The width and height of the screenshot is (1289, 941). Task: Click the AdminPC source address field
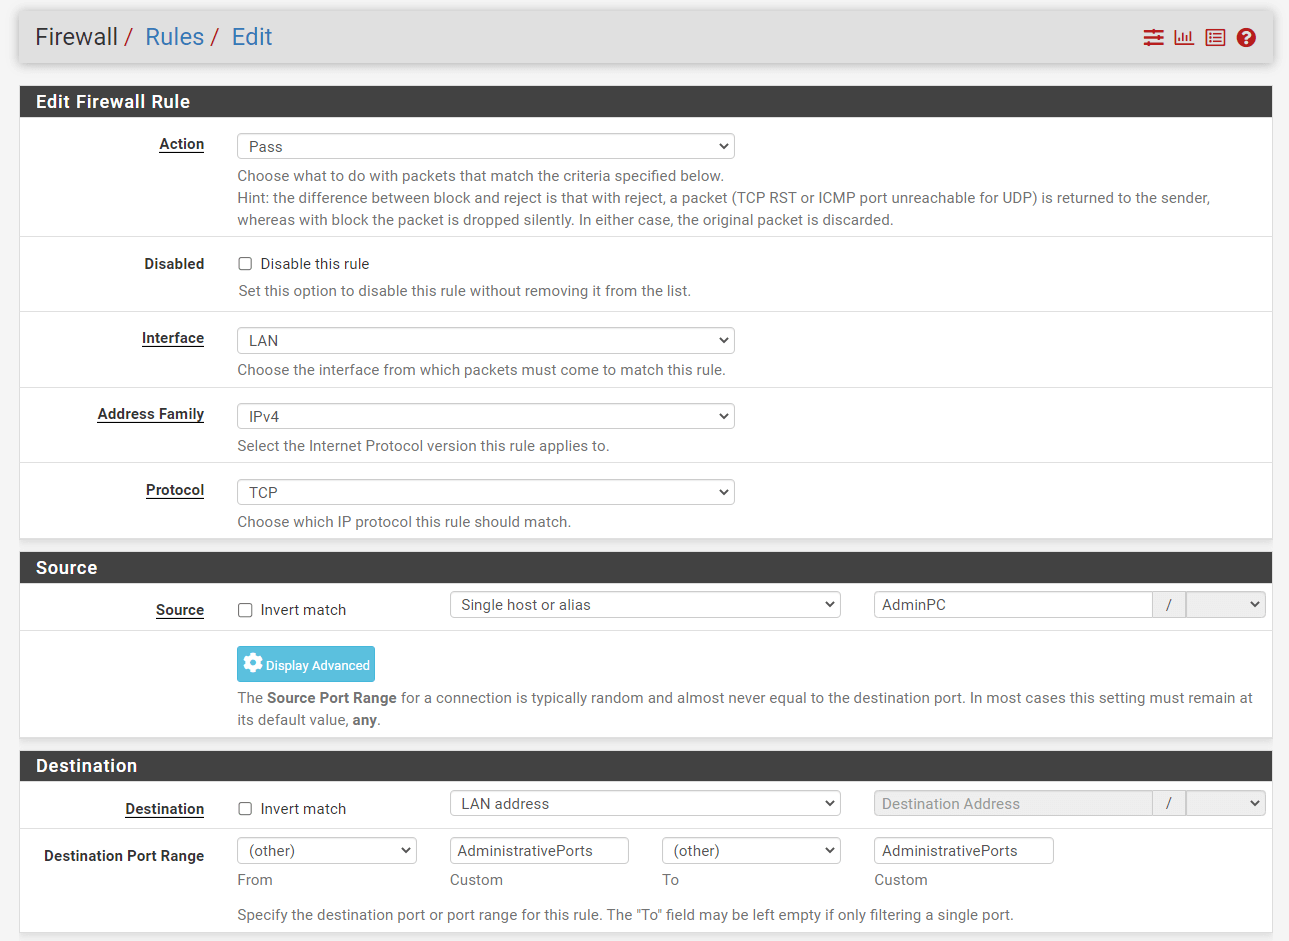pyautogui.click(x=1012, y=604)
